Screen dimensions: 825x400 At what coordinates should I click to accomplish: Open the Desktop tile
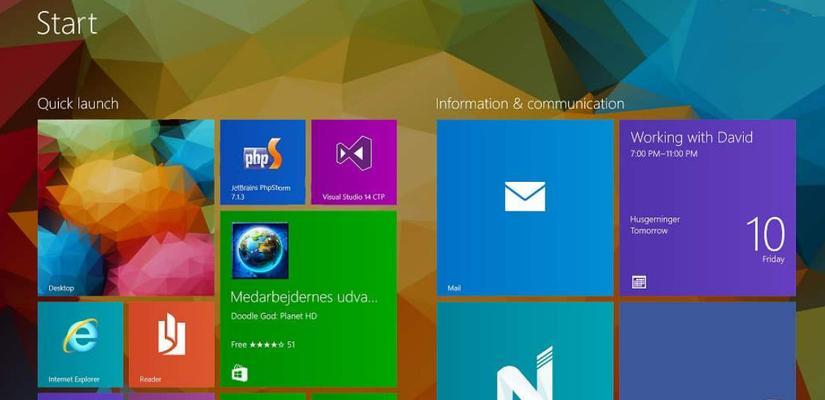(x=126, y=208)
